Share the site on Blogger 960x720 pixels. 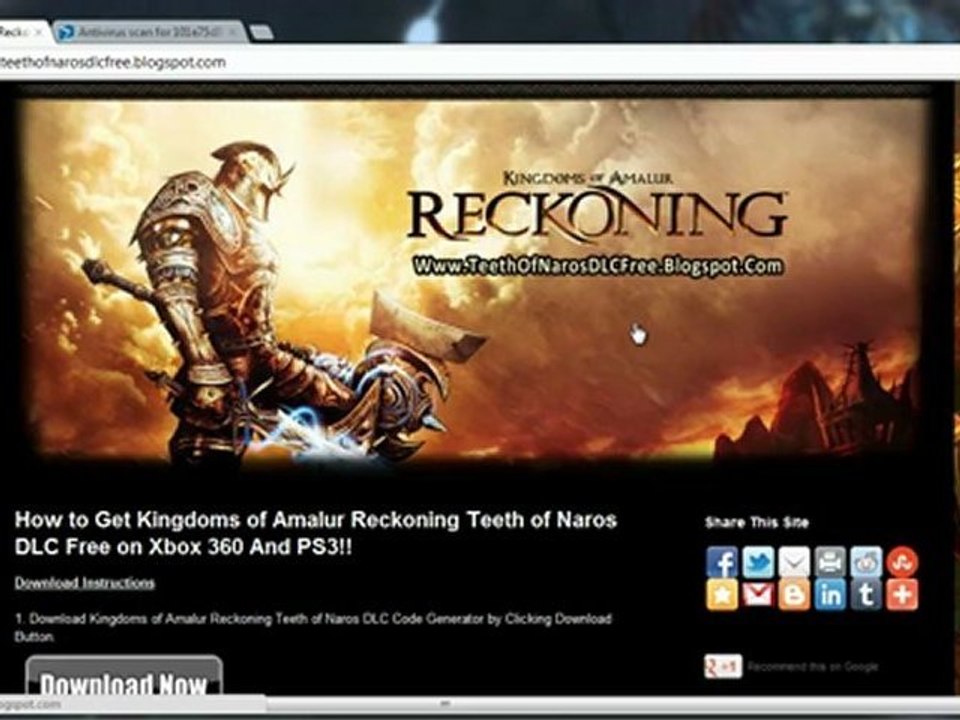click(x=794, y=595)
